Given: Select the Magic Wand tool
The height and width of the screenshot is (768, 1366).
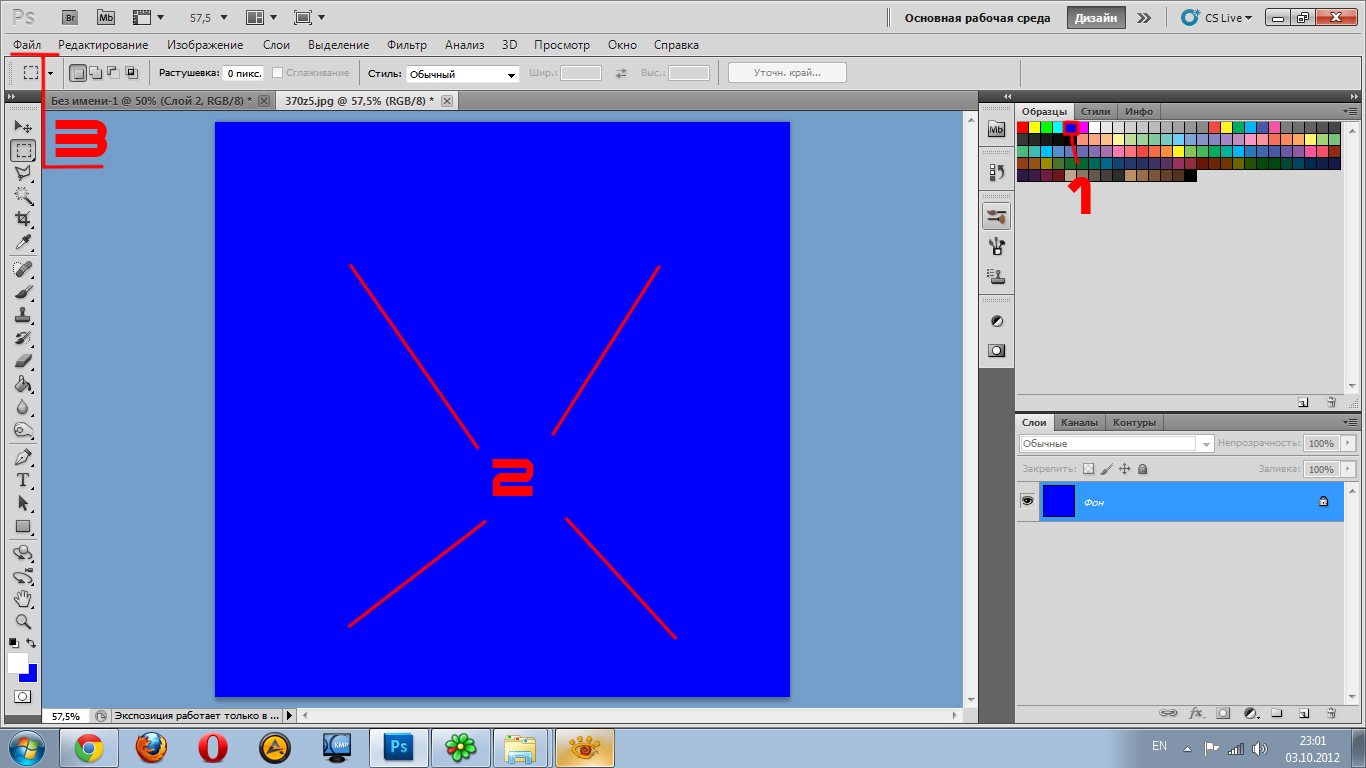Looking at the screenshot, I should (23, 196).
